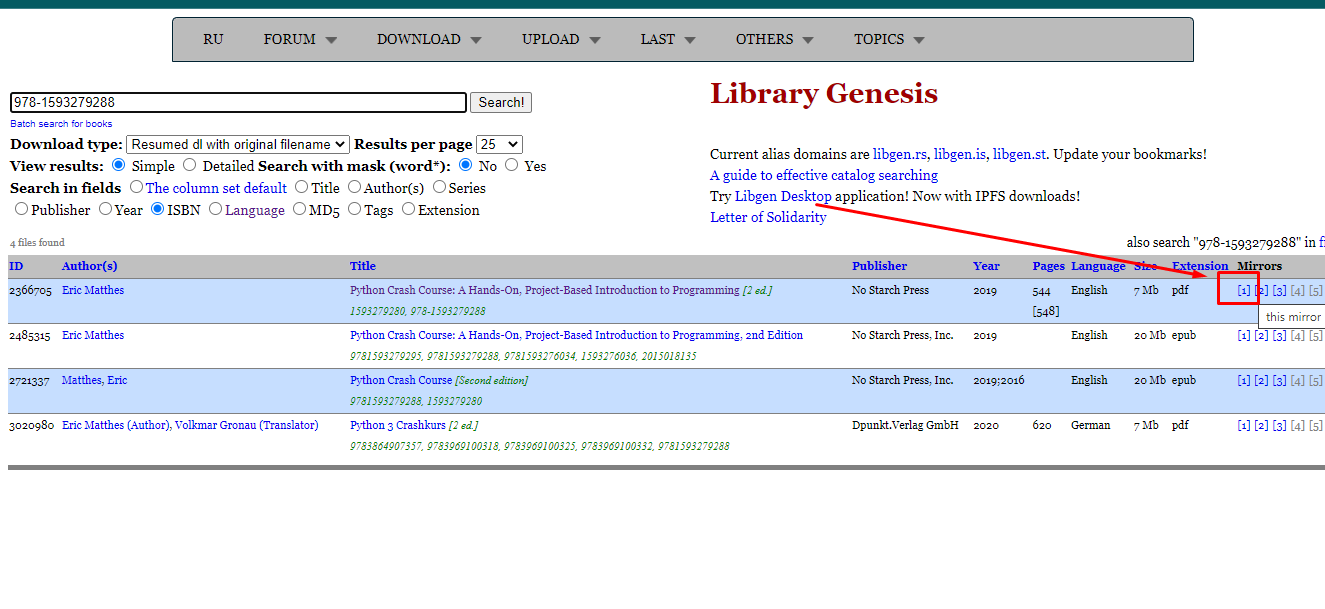
Task: Open Python 3 Crashkurs title link
Action: click(x=398, y=425)
